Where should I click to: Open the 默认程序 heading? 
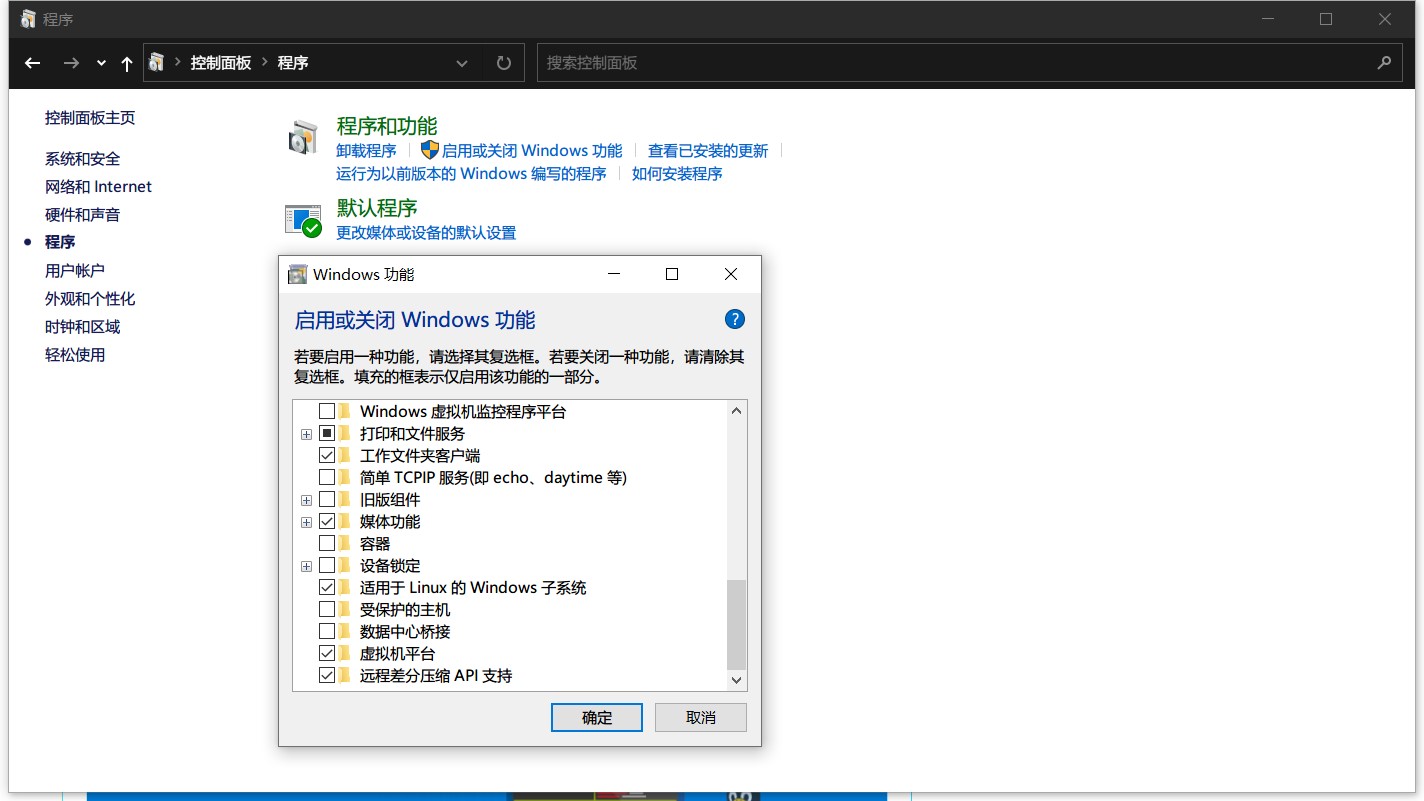(377, 208)
